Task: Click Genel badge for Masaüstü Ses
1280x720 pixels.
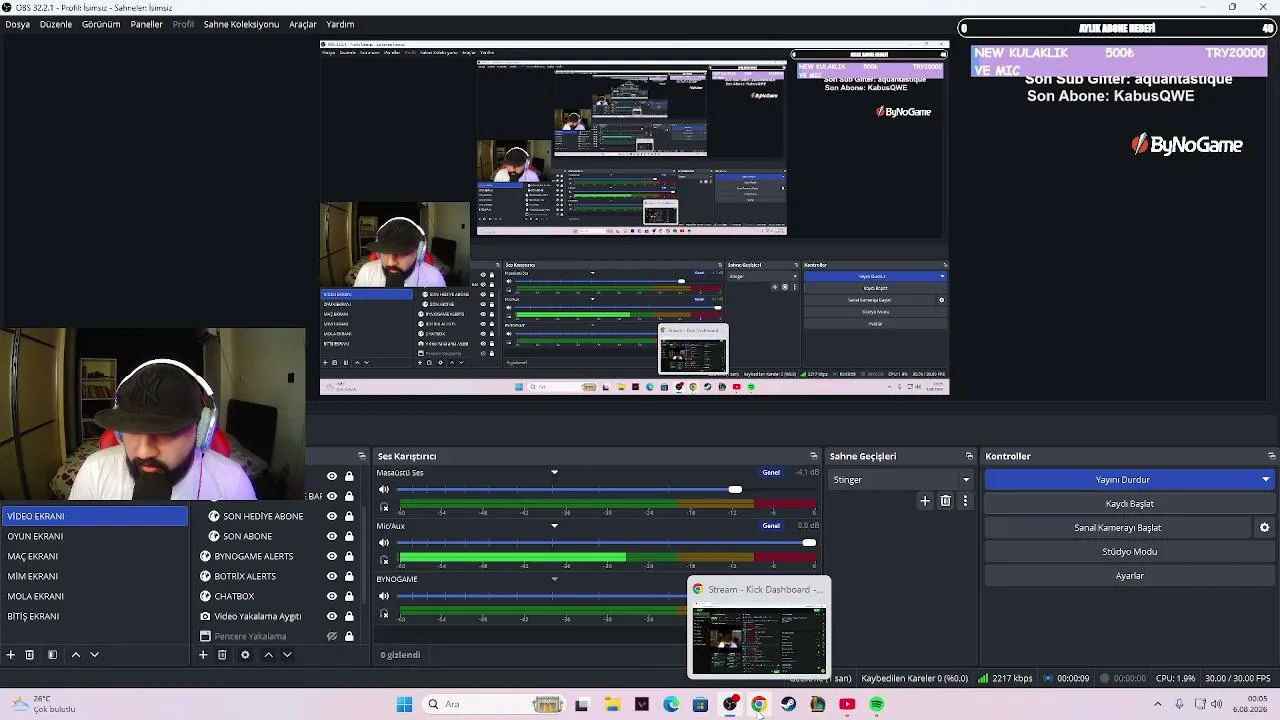Action: pyautogui.click(x=771, y=473)
